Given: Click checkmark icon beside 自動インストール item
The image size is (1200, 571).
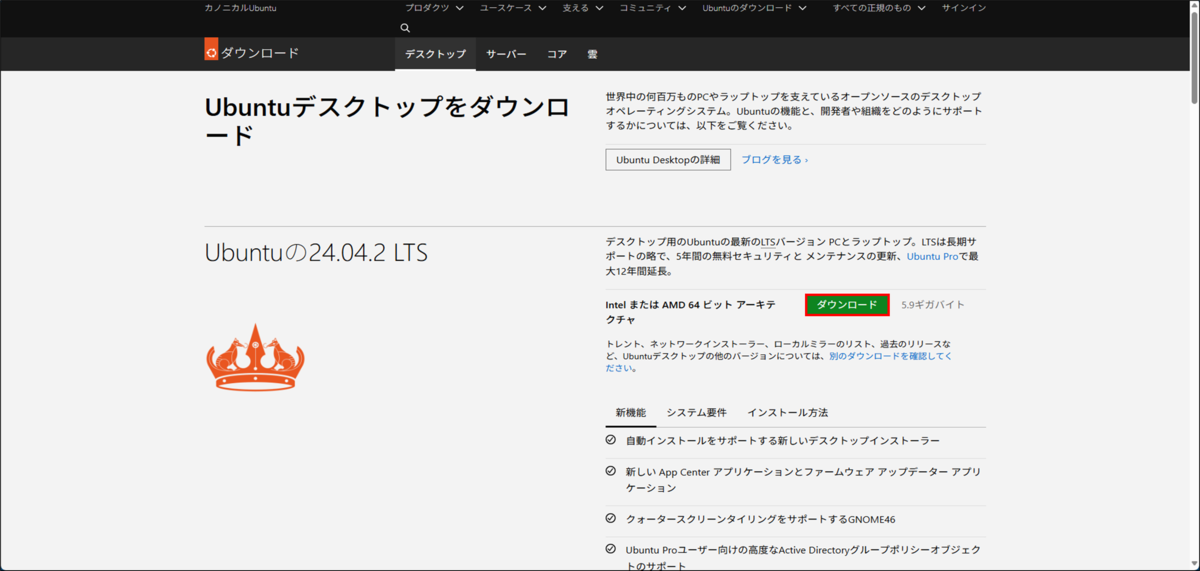Looking at the screenshot, I should (611, 440).
